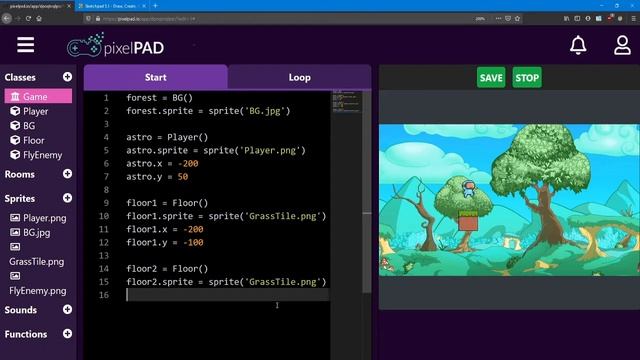Select the Player.png sprite
640x360 pixels.
(x=44, y=218)
